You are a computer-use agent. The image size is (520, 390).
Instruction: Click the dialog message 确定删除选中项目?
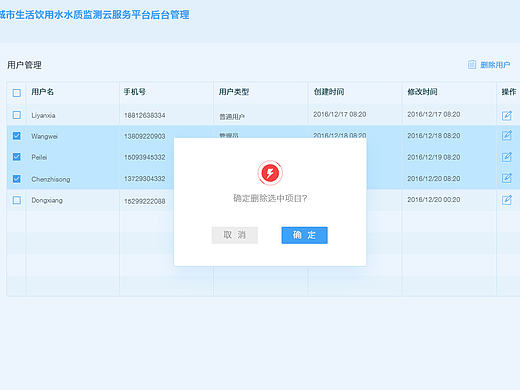coord(270,198)
